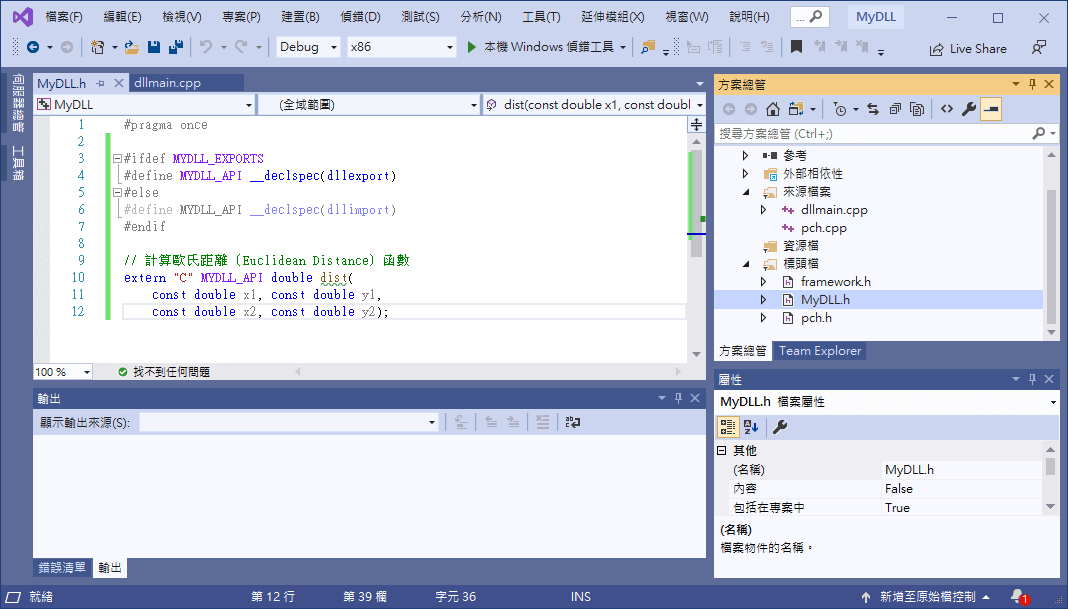Click the Sync with Active Document icon

click(x=873, y=109)
